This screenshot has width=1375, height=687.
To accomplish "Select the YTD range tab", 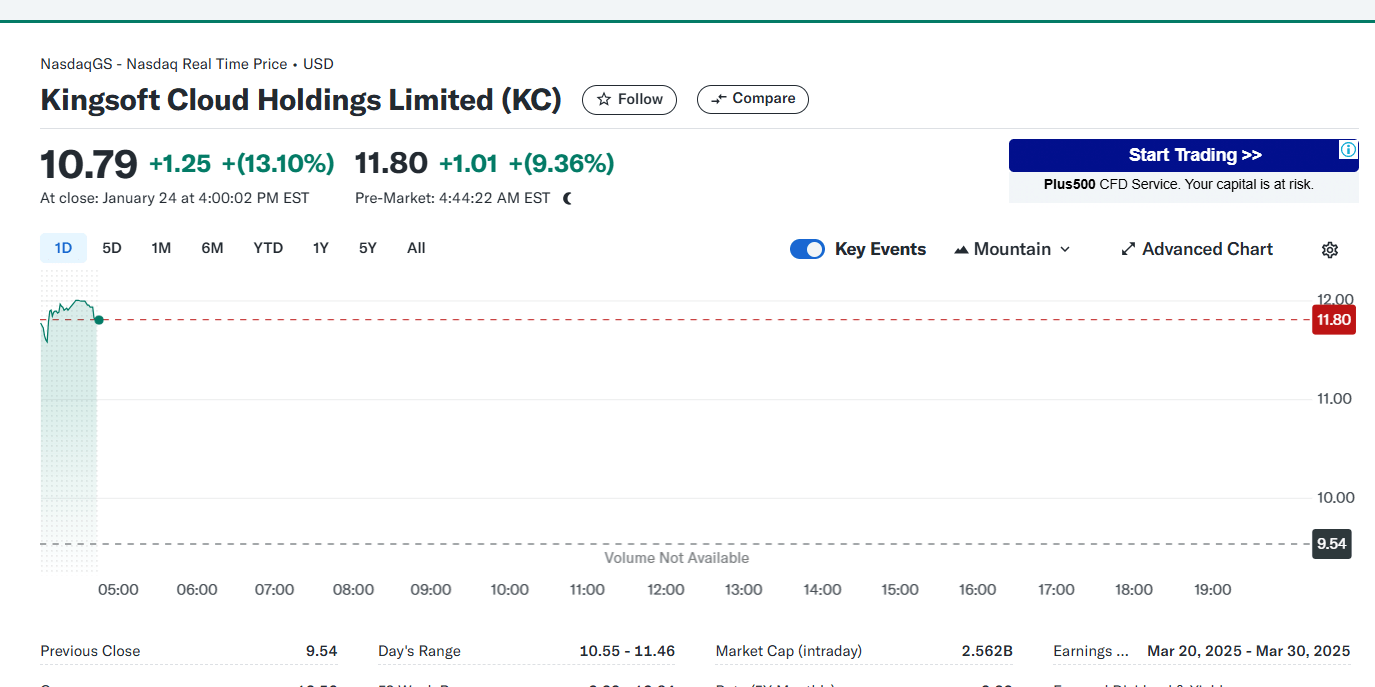I will (x=268, y=248).
